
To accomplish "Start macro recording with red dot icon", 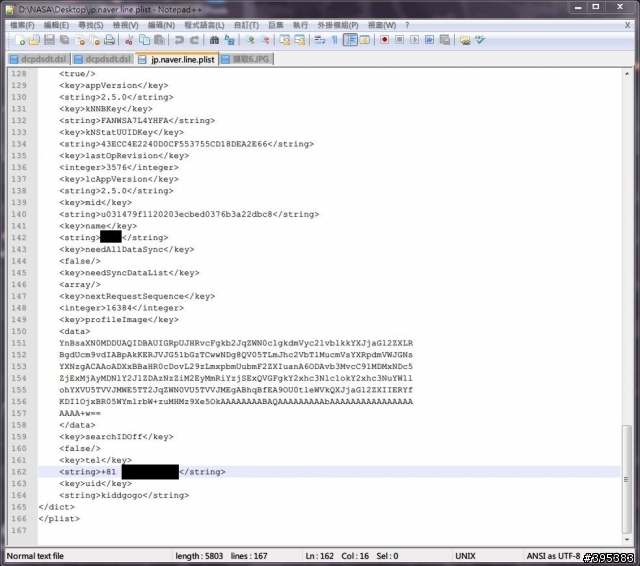I will point(384,40).
